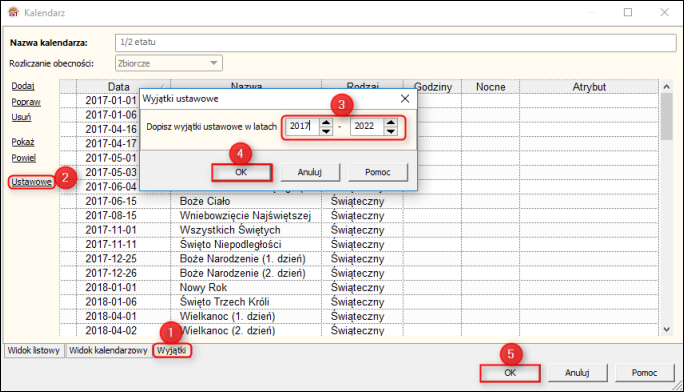Click Pomoc at the bottom of Kalendarz window

coord(644,373)
